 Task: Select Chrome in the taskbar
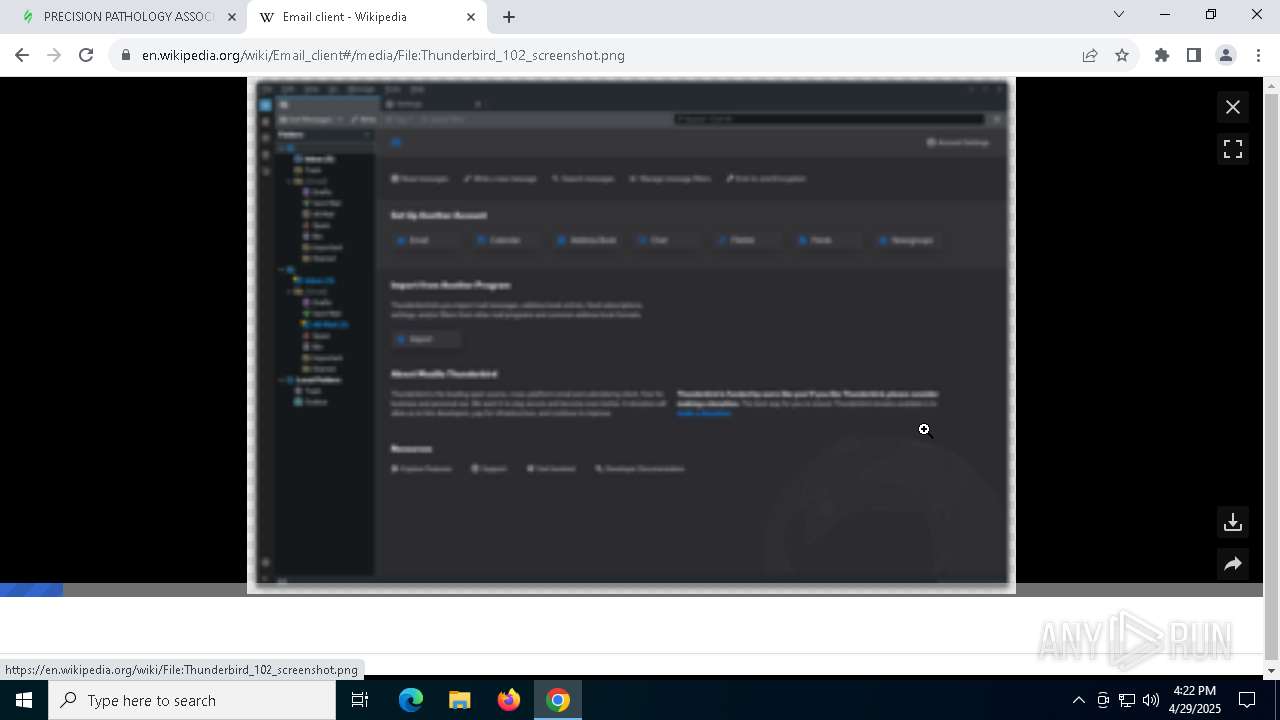[558, 700]
